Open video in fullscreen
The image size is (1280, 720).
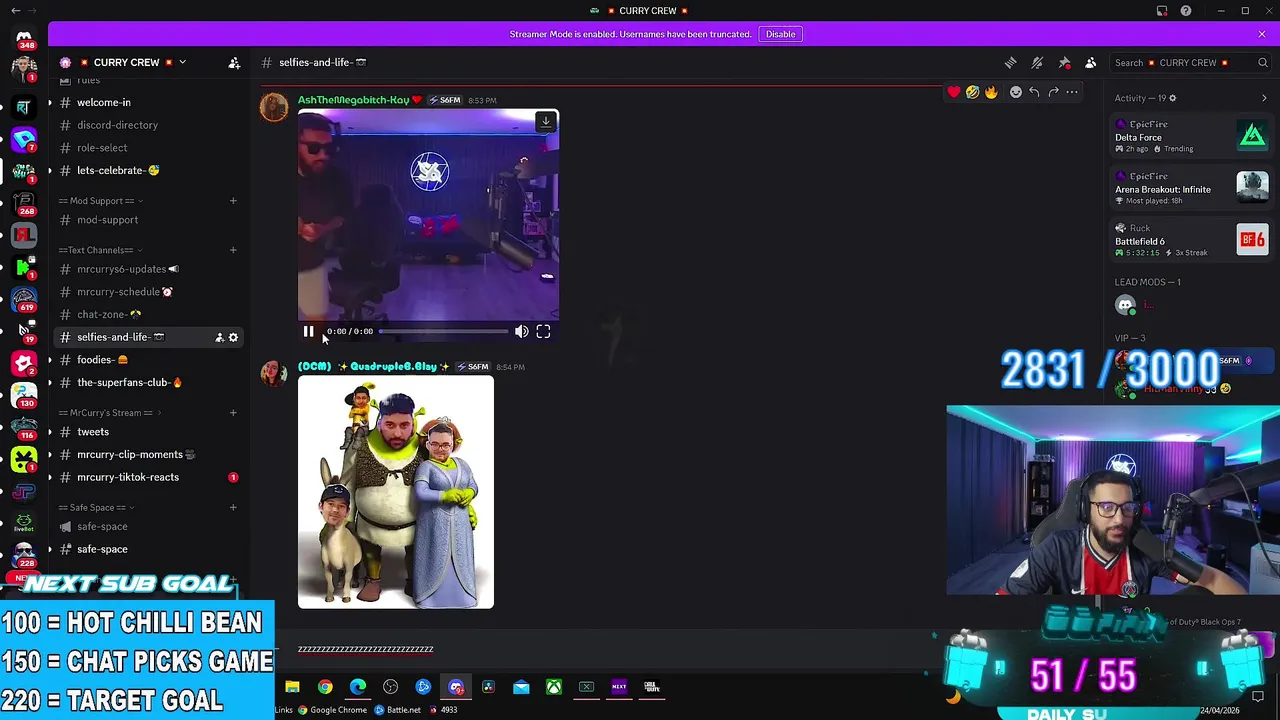click(543, 331)
